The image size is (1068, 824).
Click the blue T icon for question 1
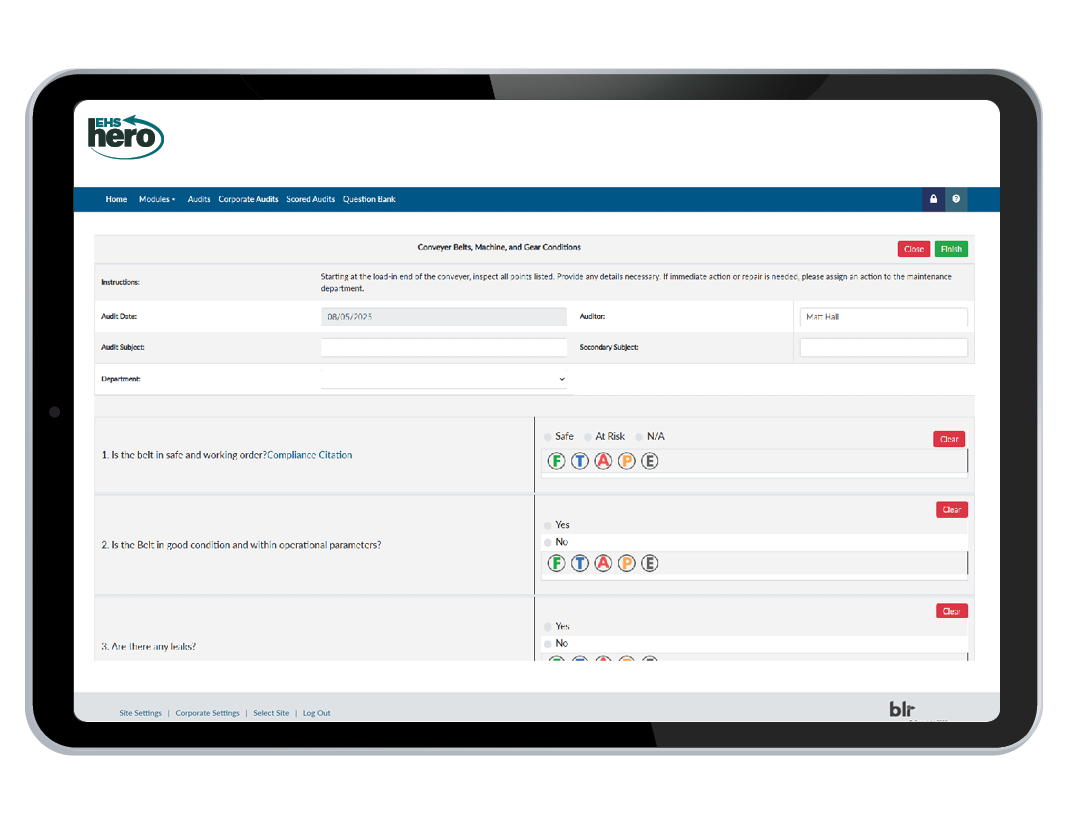579,461
